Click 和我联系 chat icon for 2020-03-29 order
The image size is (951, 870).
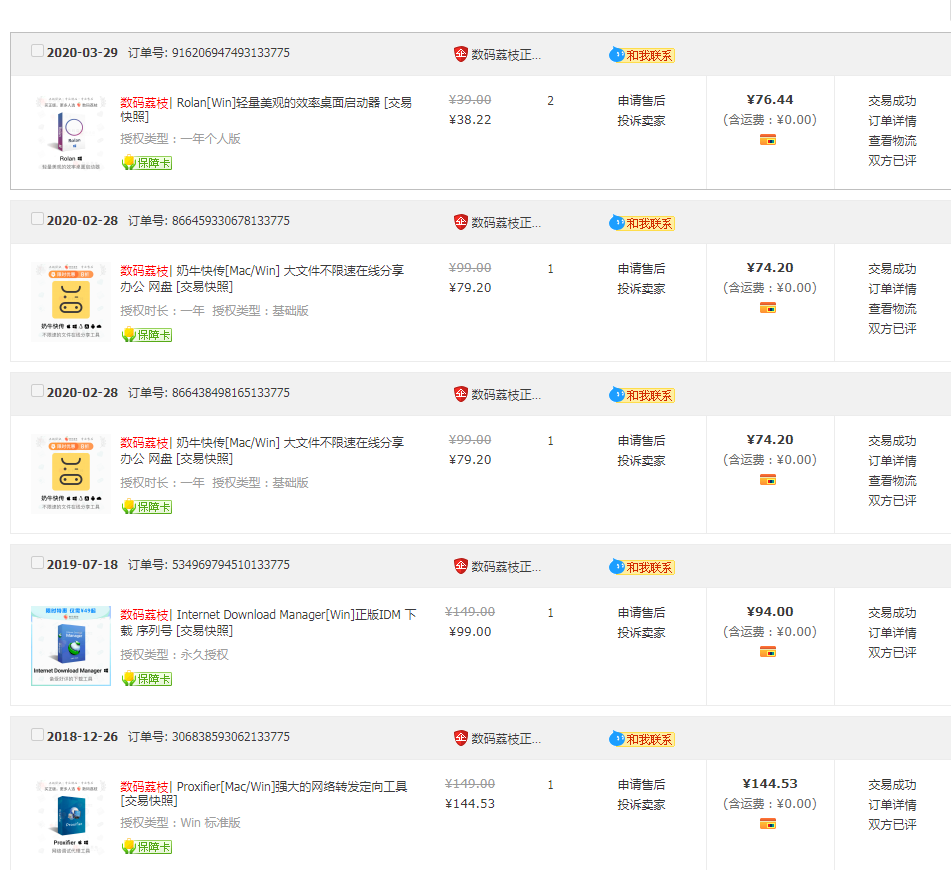click(642, 55)
